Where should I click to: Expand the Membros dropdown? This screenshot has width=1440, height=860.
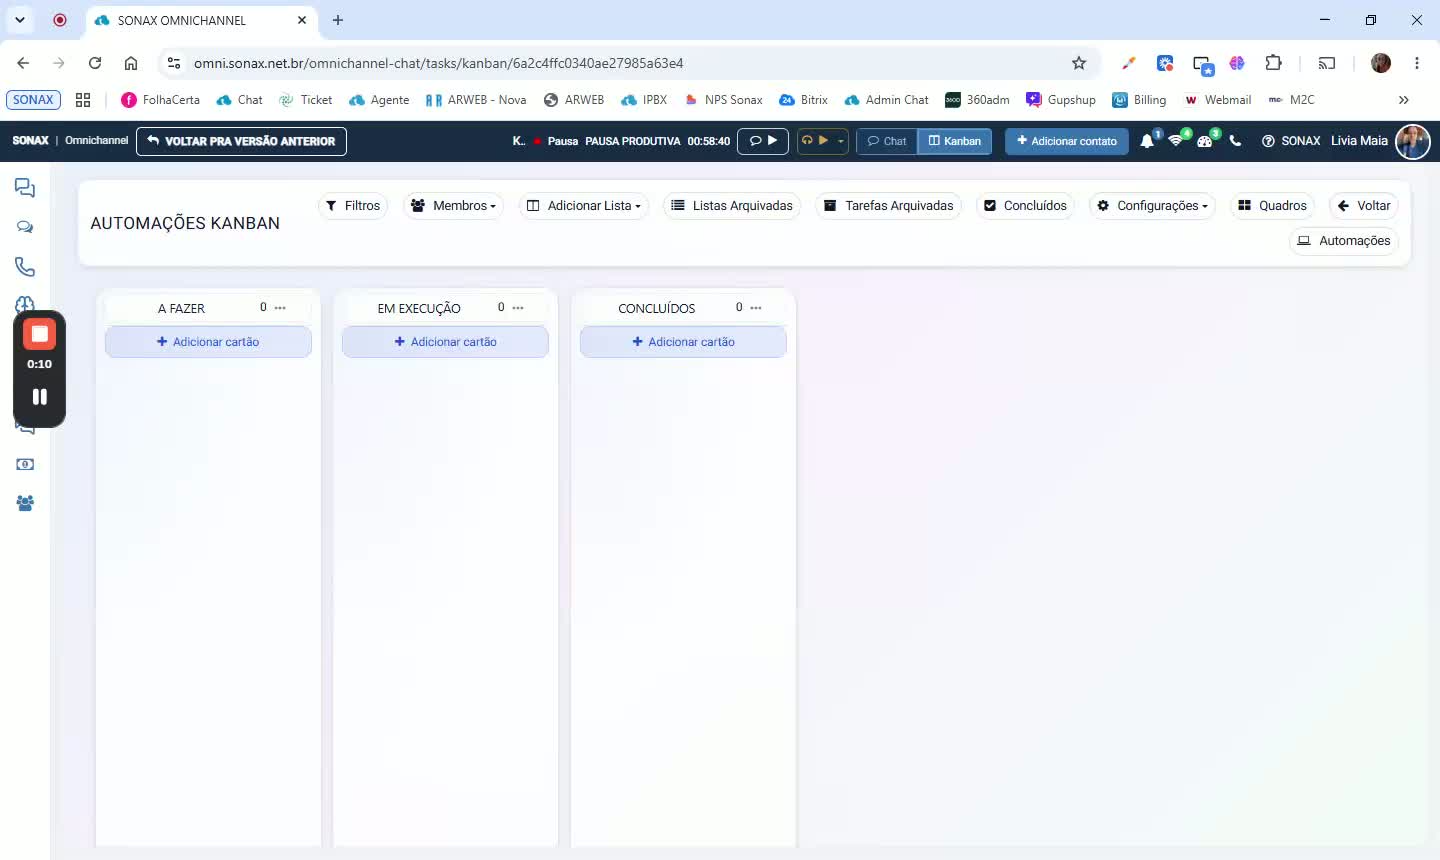click(x=453, y=206)
